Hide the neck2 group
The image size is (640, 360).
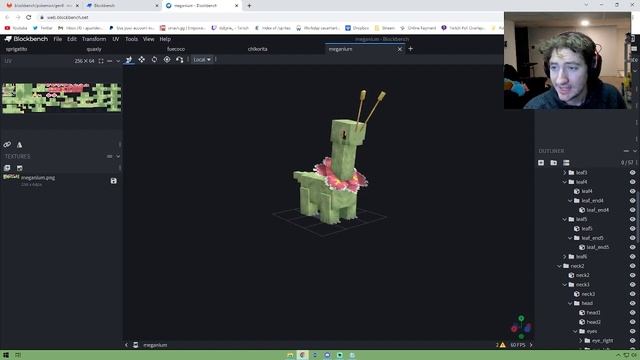click(632, 266)
